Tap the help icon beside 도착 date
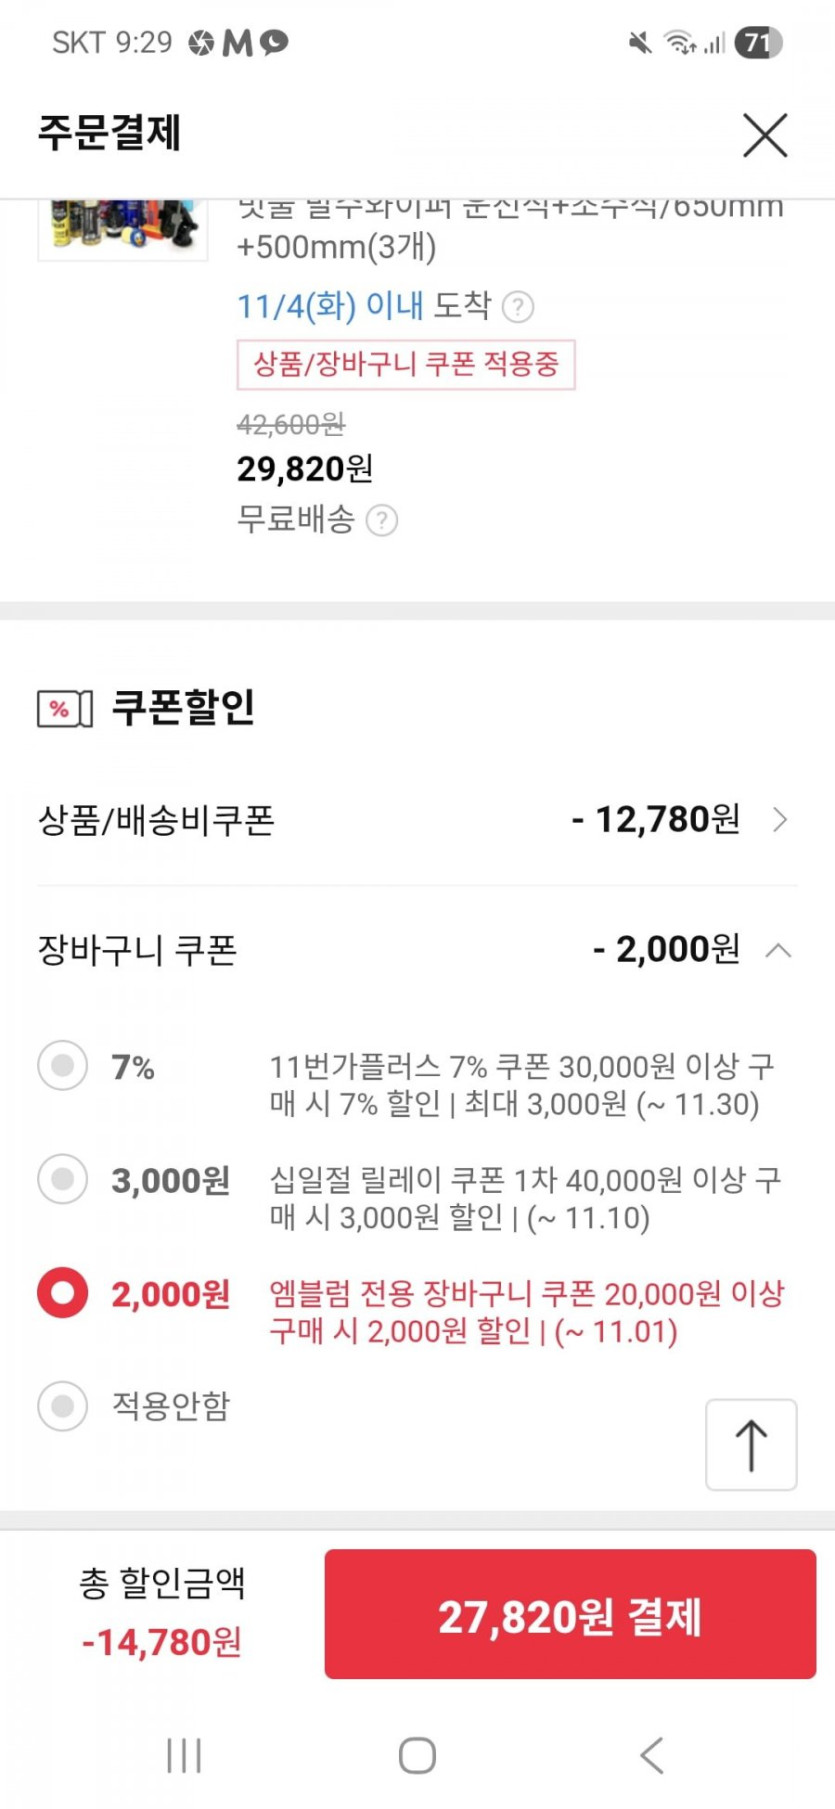 (x=517, y=306)
